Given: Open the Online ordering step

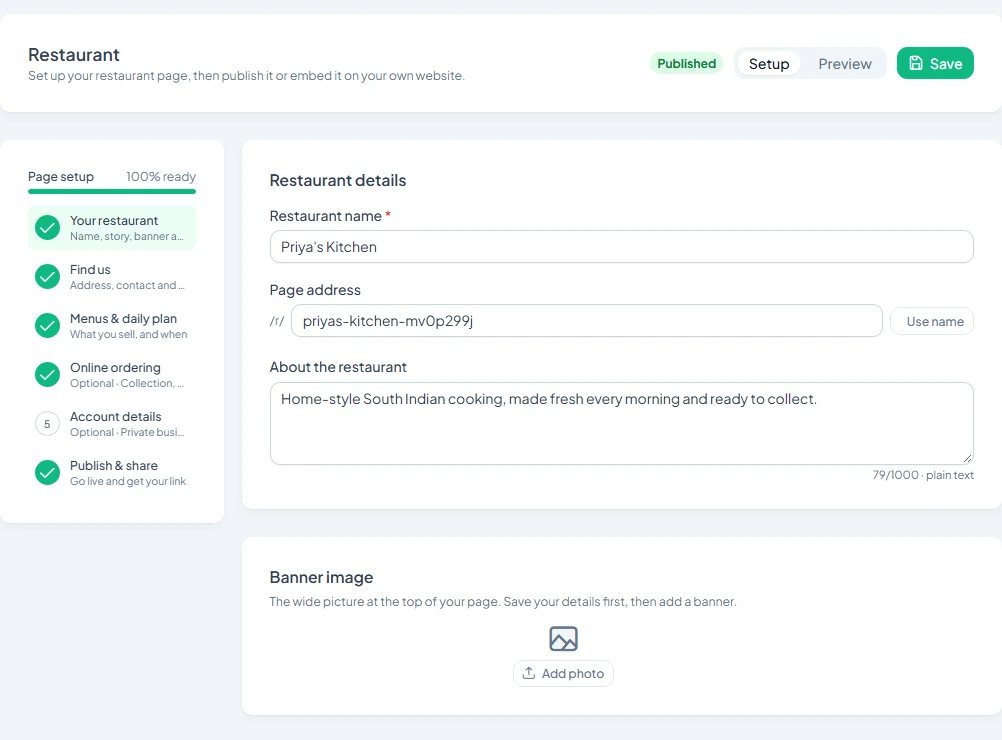Looking at the screenshot, I should [x=112, y=374].
